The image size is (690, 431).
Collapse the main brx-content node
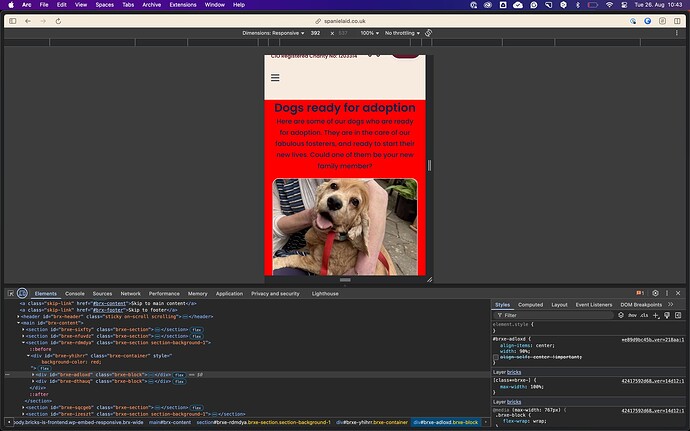tap(18, 323)
